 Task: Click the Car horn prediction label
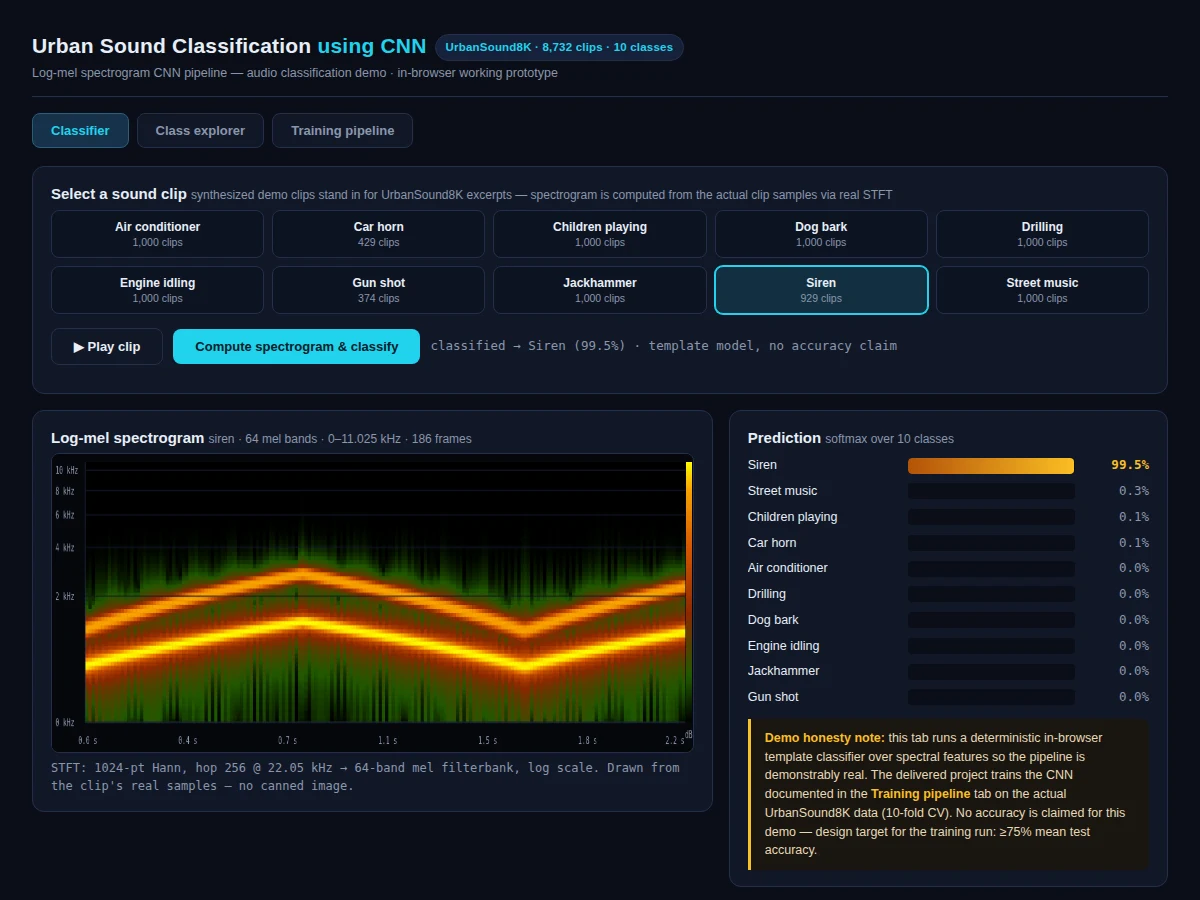(x=772, y=543)
